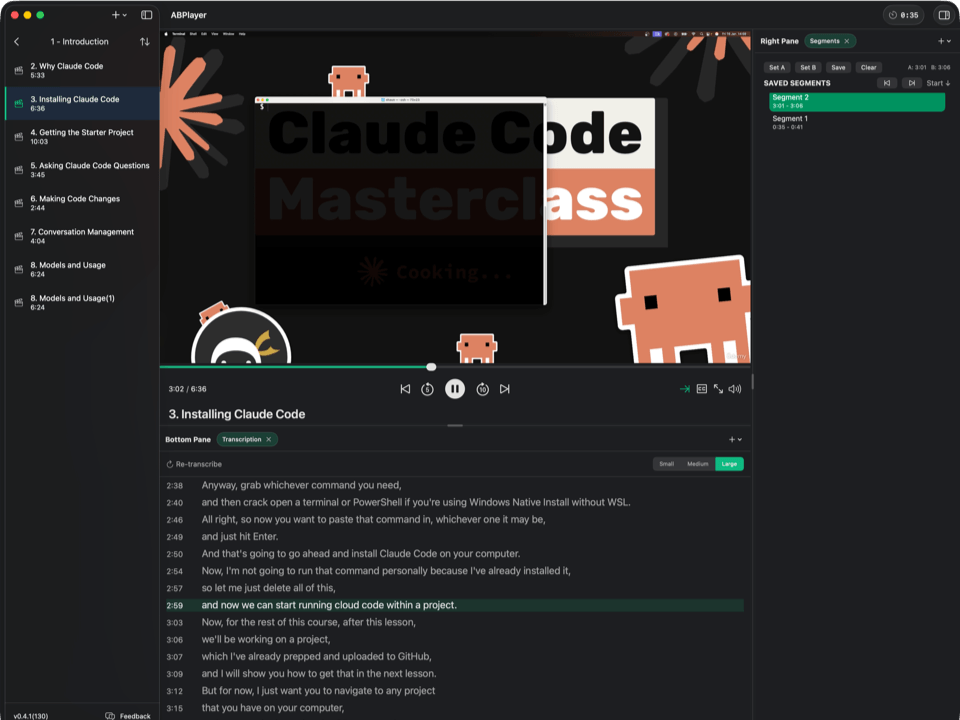
Task: Go back from the 1 - Introduction folder
Action: click(17, 42)
